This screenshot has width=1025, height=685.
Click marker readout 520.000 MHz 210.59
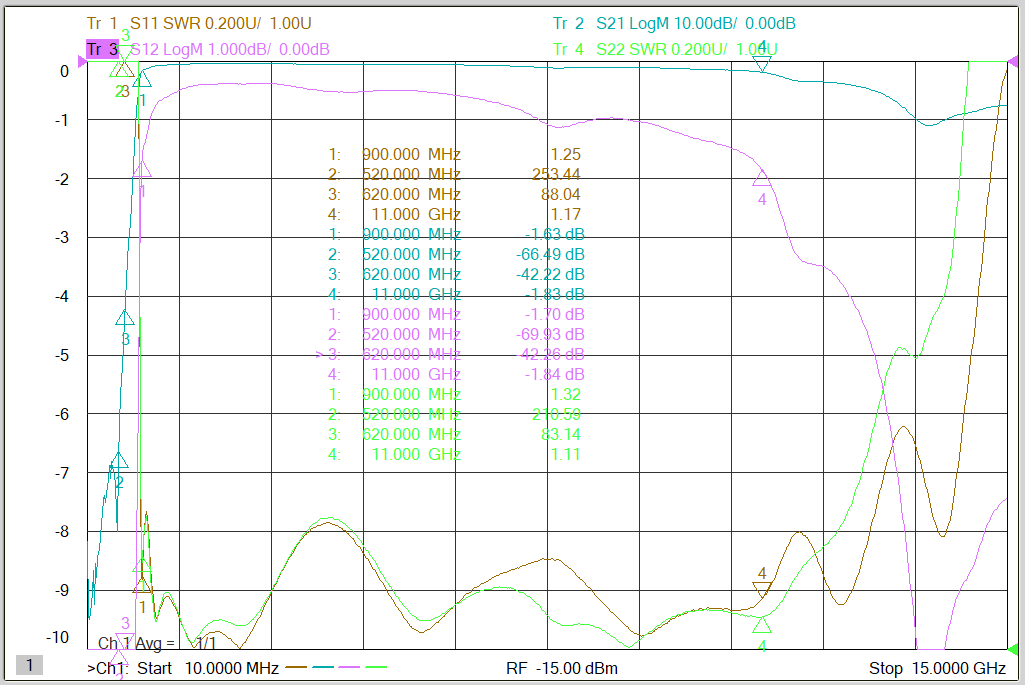tap(454, 414)
